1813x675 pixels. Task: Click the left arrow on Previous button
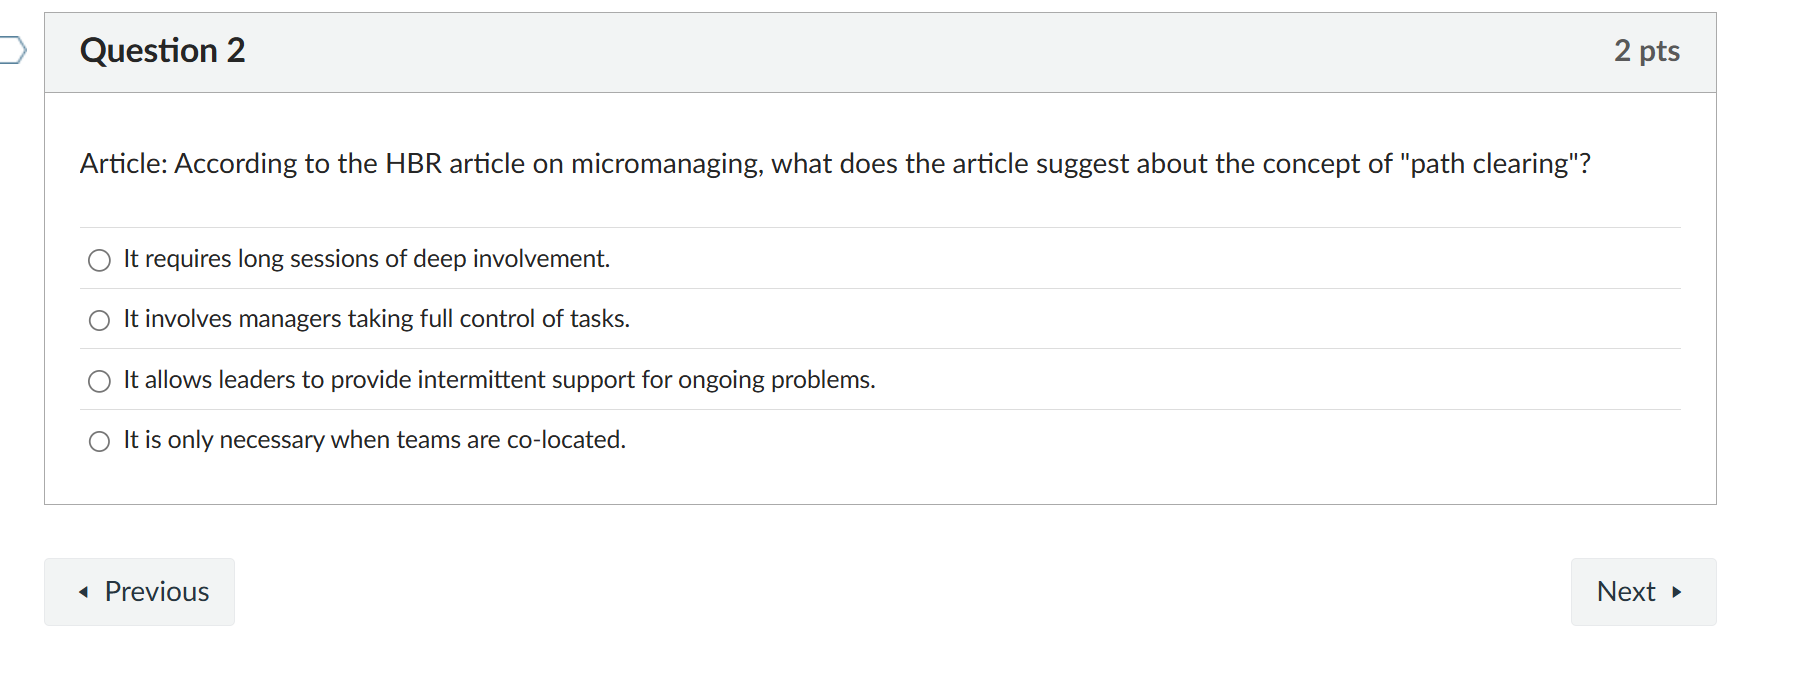[84, 592]
